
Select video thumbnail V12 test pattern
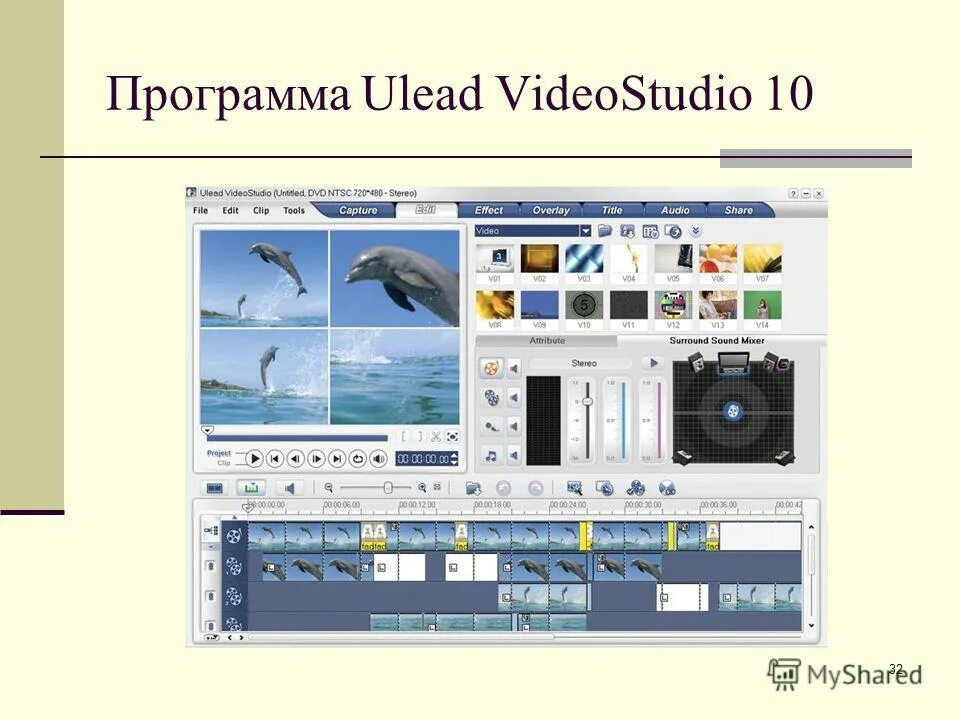pos(673,306)
